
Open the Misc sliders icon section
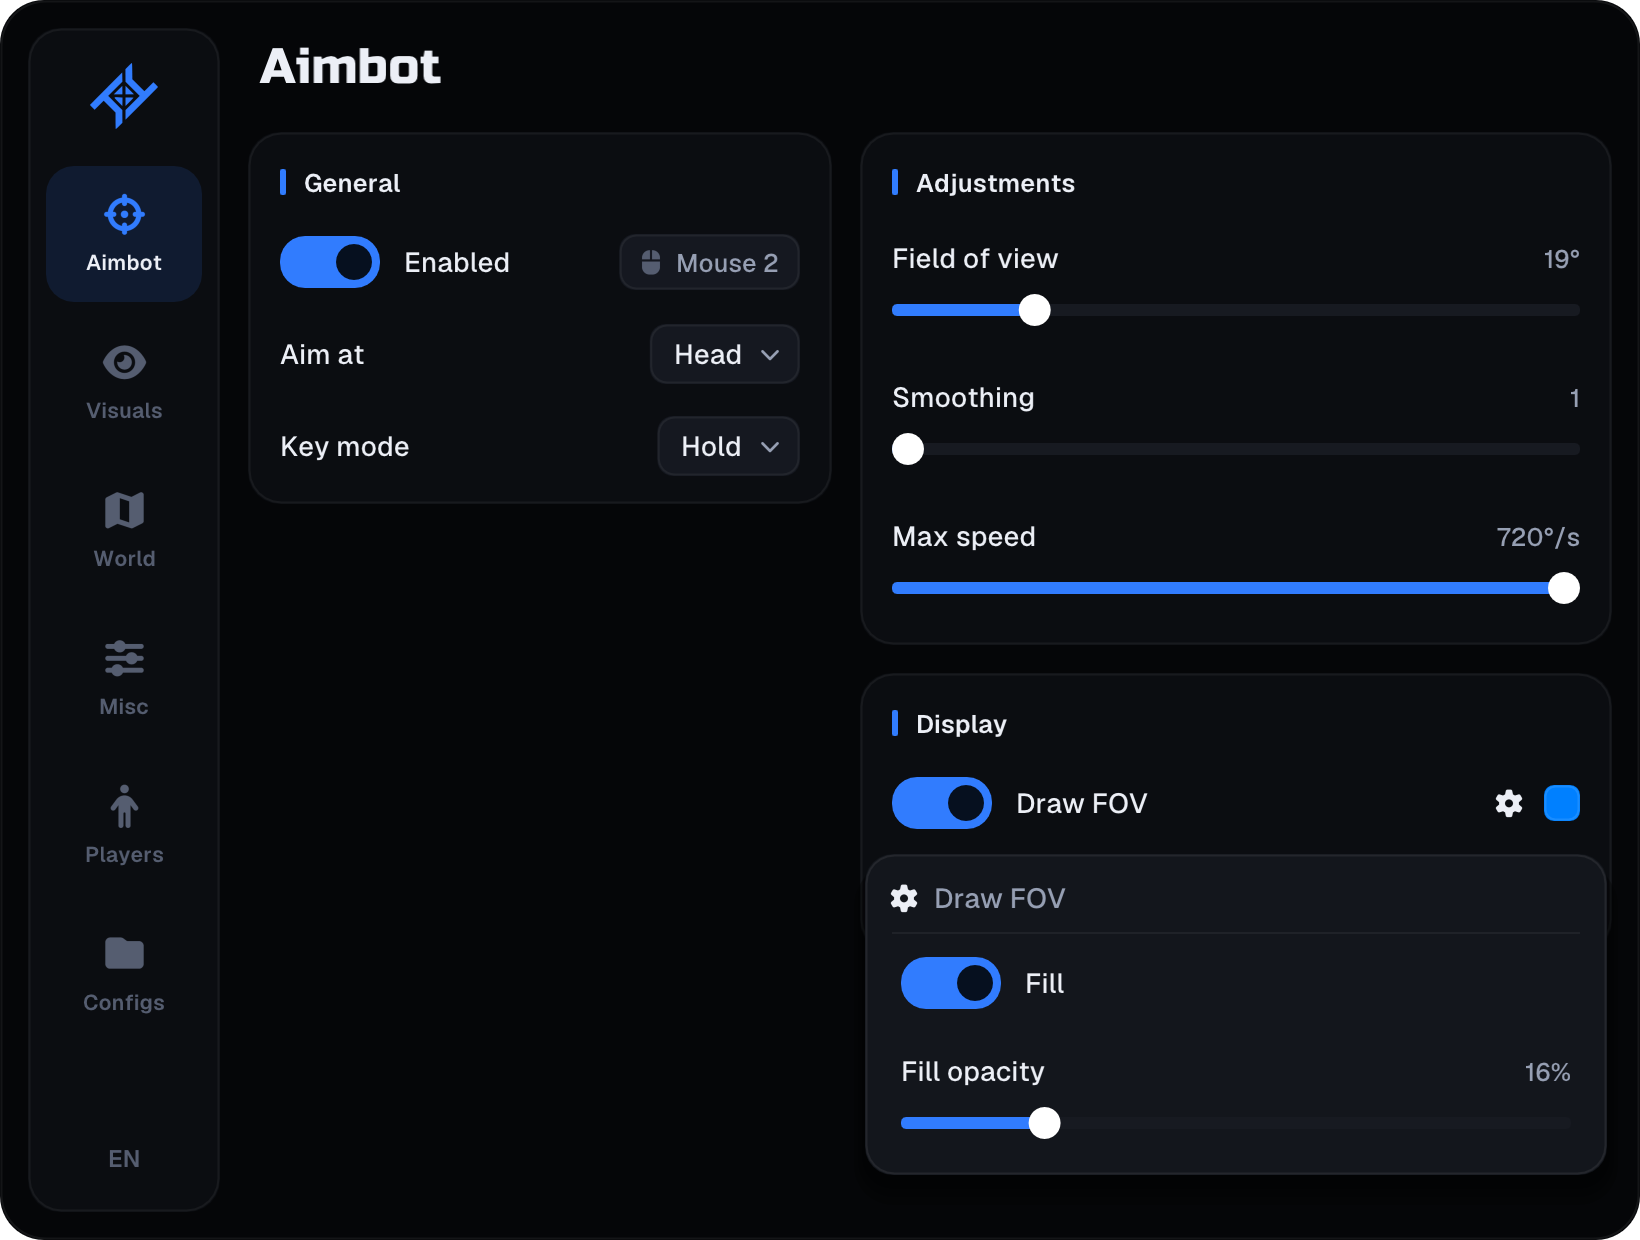tap(124, 658)
